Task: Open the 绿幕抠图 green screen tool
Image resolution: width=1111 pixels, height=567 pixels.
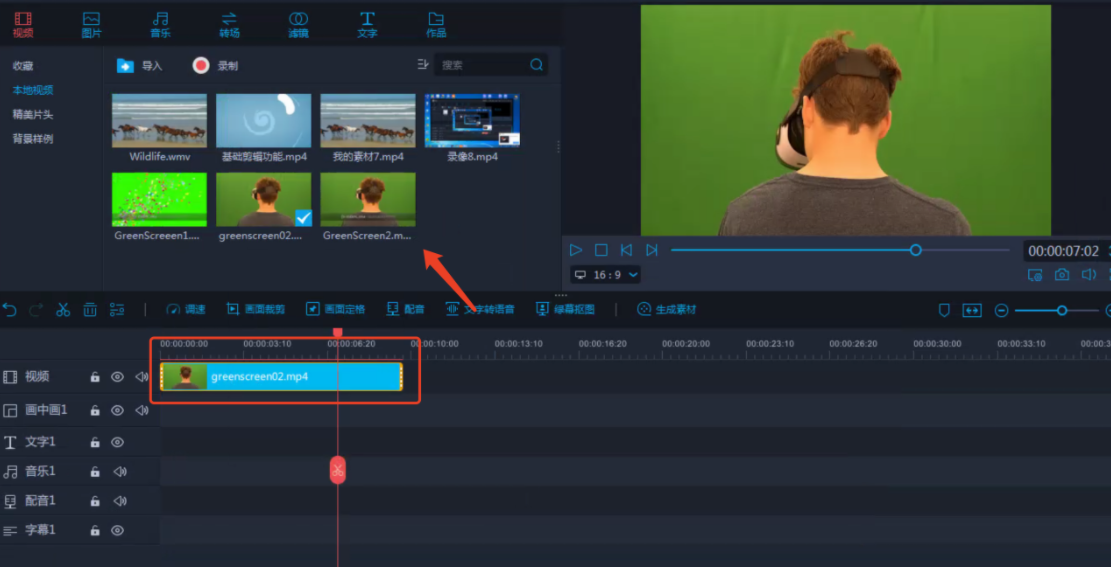Action: 566,310
